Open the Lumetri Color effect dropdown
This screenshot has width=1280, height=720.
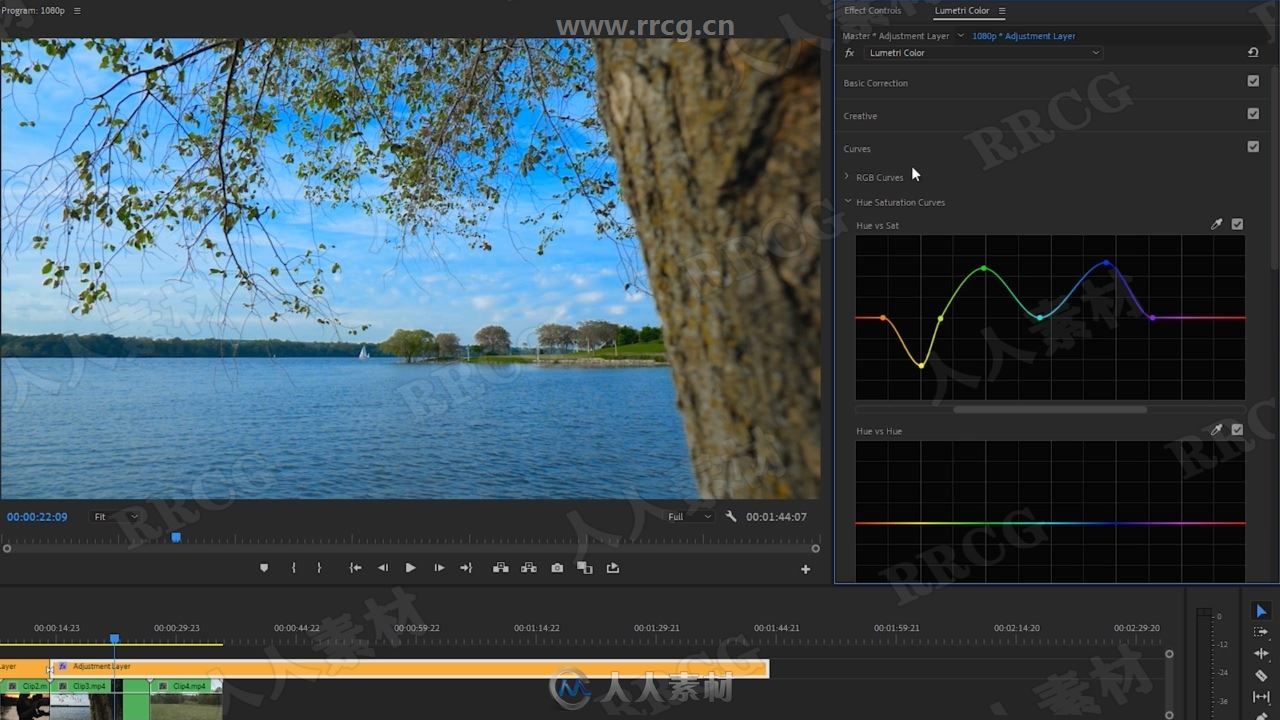[984, 53]
